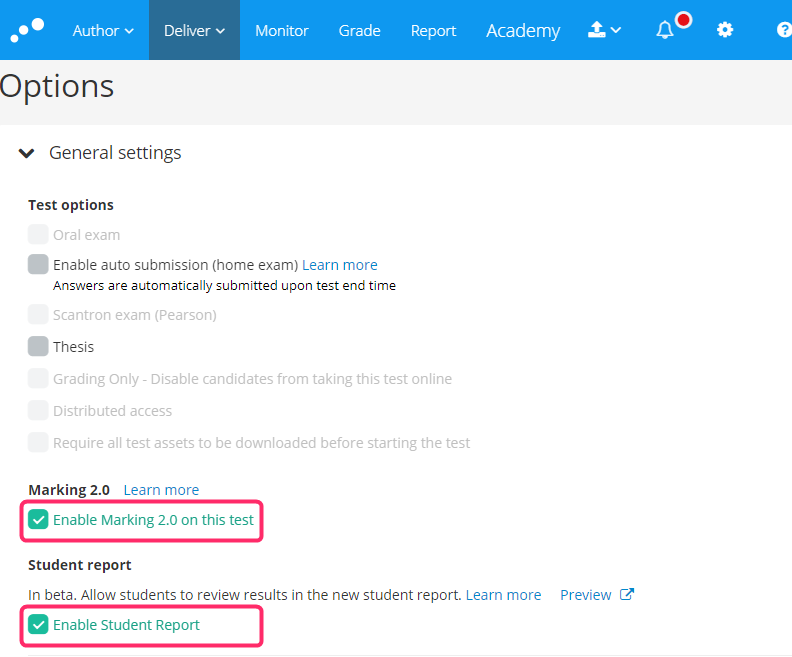Viewport: 792px width, 657px height.
Task: Check the Thesis checkbox
Action: (38, 346)
